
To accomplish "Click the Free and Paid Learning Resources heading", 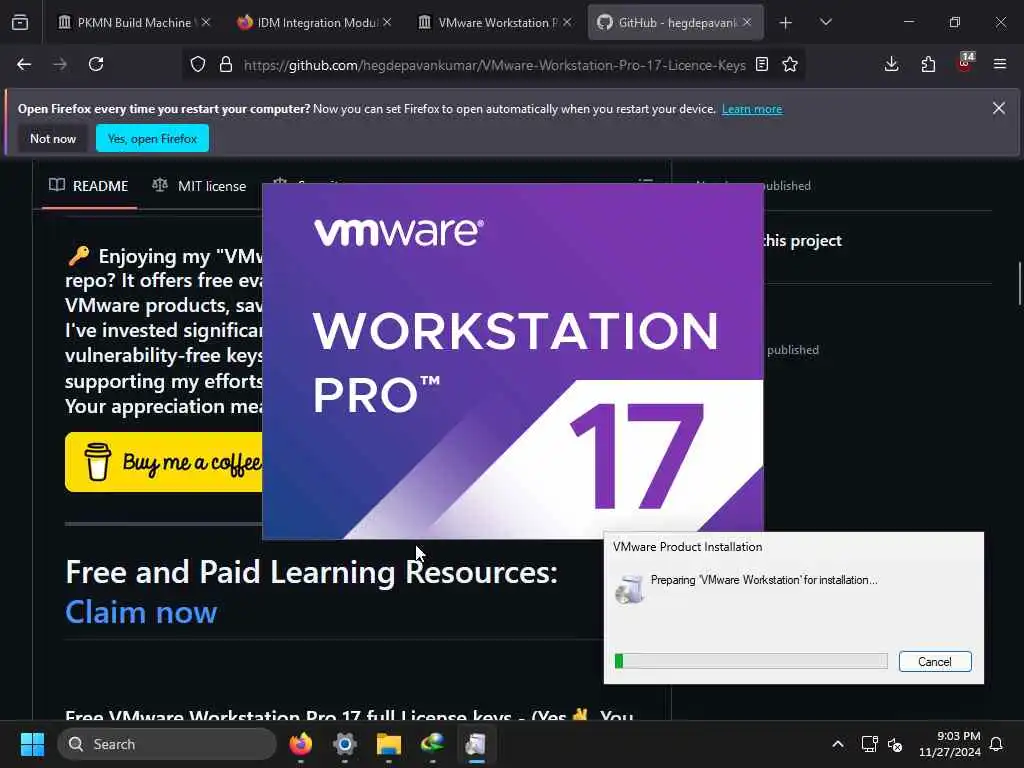I will pyautogui.click(x=312, y=572).
